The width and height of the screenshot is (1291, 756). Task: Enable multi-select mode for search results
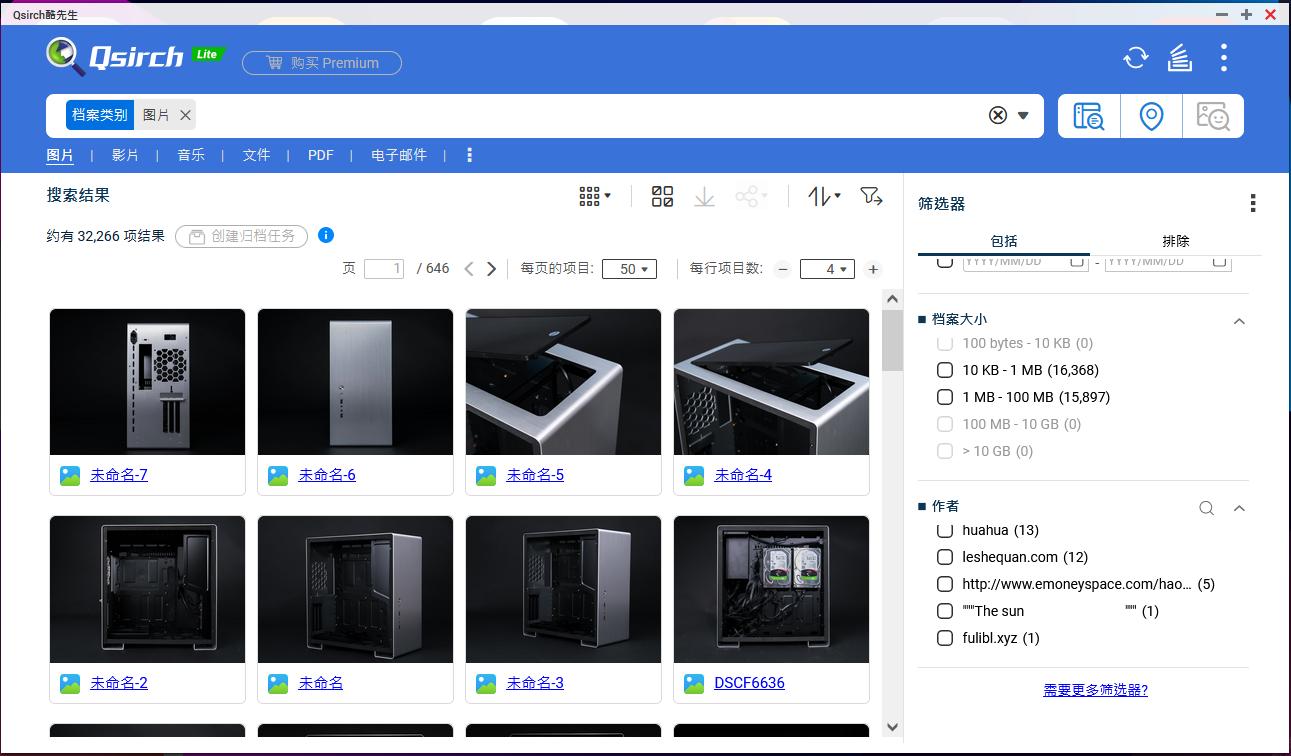[661, 196]
